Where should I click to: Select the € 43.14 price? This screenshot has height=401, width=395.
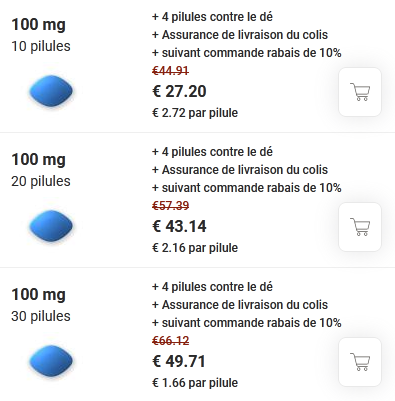click(x=179, y=226)
